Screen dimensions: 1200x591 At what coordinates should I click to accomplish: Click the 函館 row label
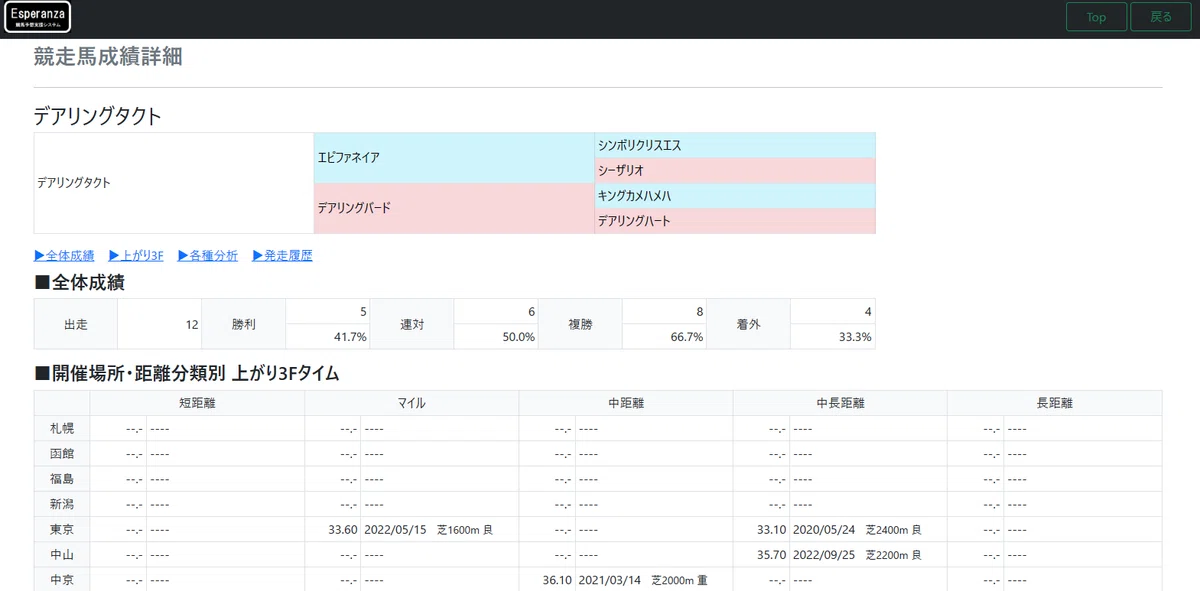(x=62, y=453)
